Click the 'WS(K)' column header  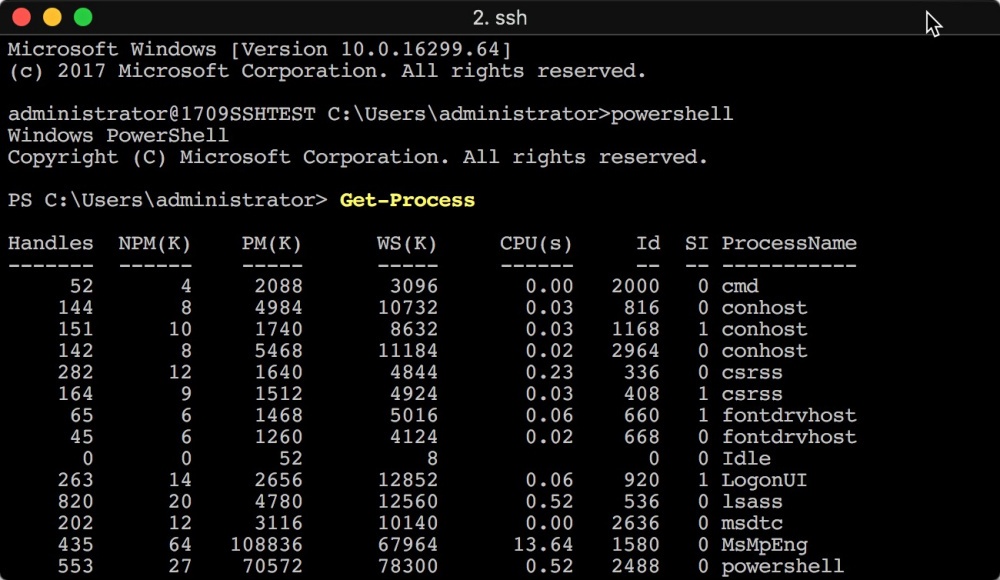[x=407, y=243]
